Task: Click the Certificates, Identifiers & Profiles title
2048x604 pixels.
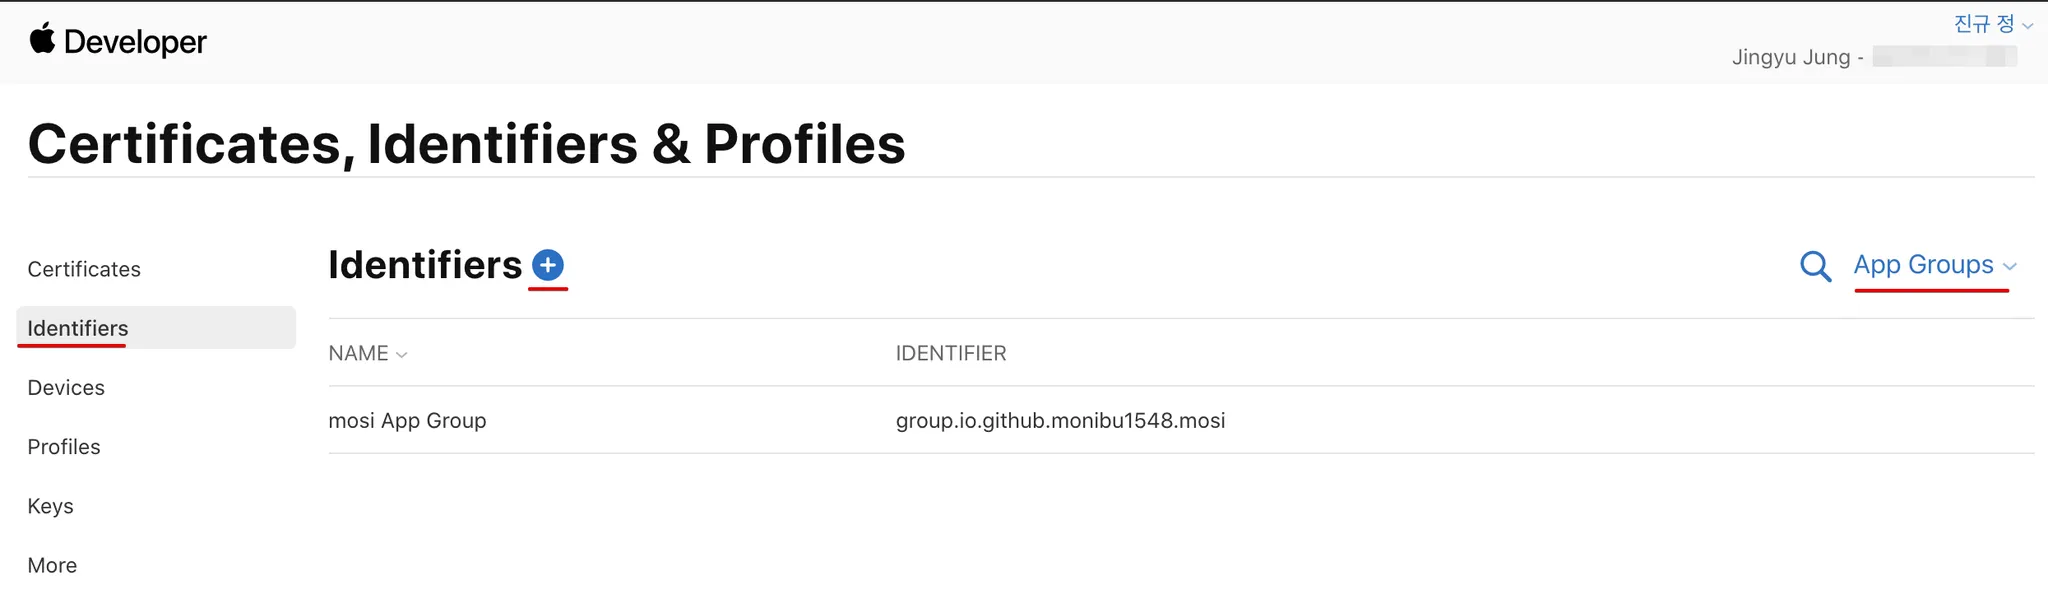Action: (x=466, y=144)
